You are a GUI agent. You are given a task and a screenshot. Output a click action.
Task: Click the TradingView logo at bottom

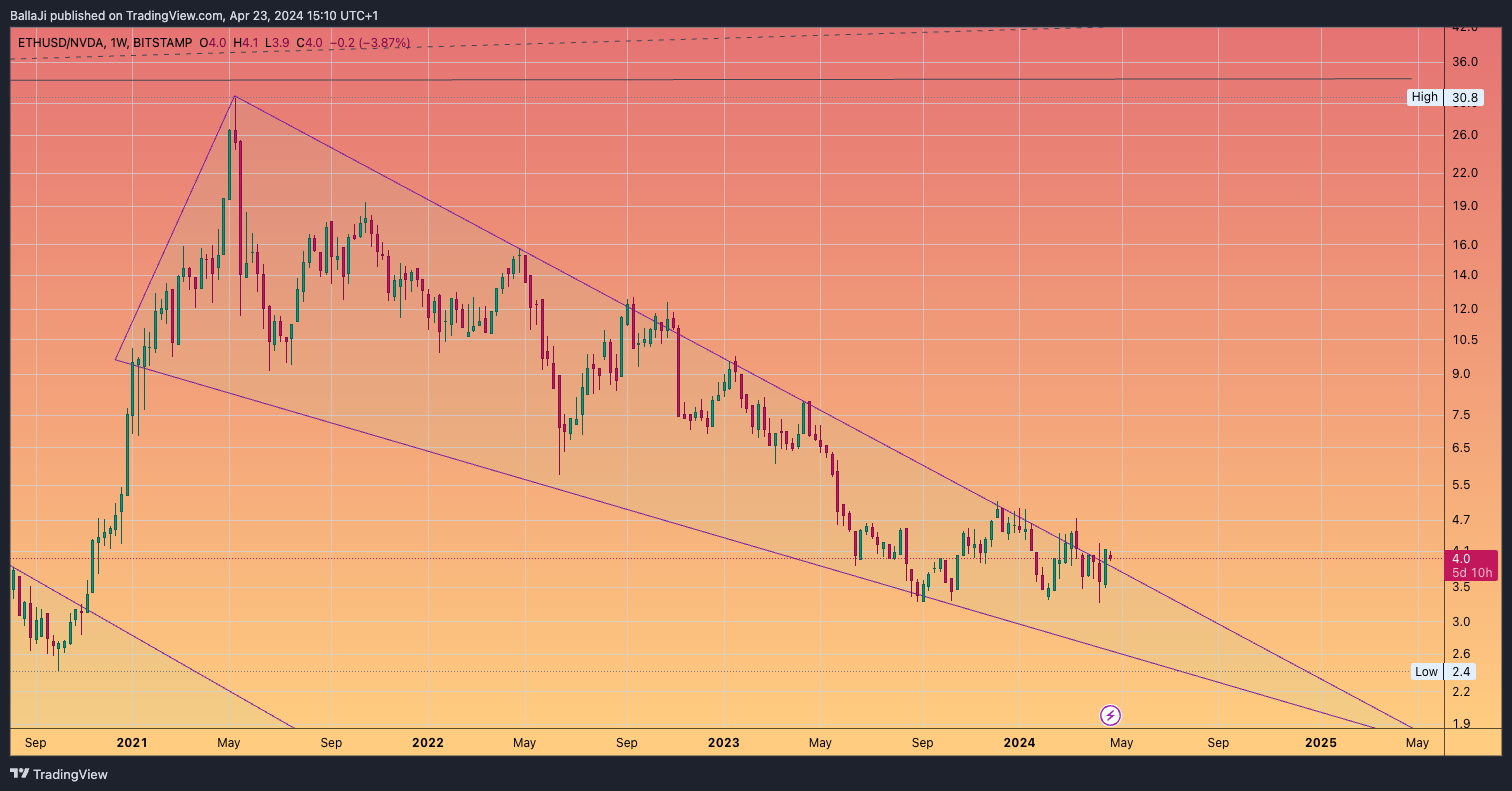pyautogui.click(x=58, y=774)
